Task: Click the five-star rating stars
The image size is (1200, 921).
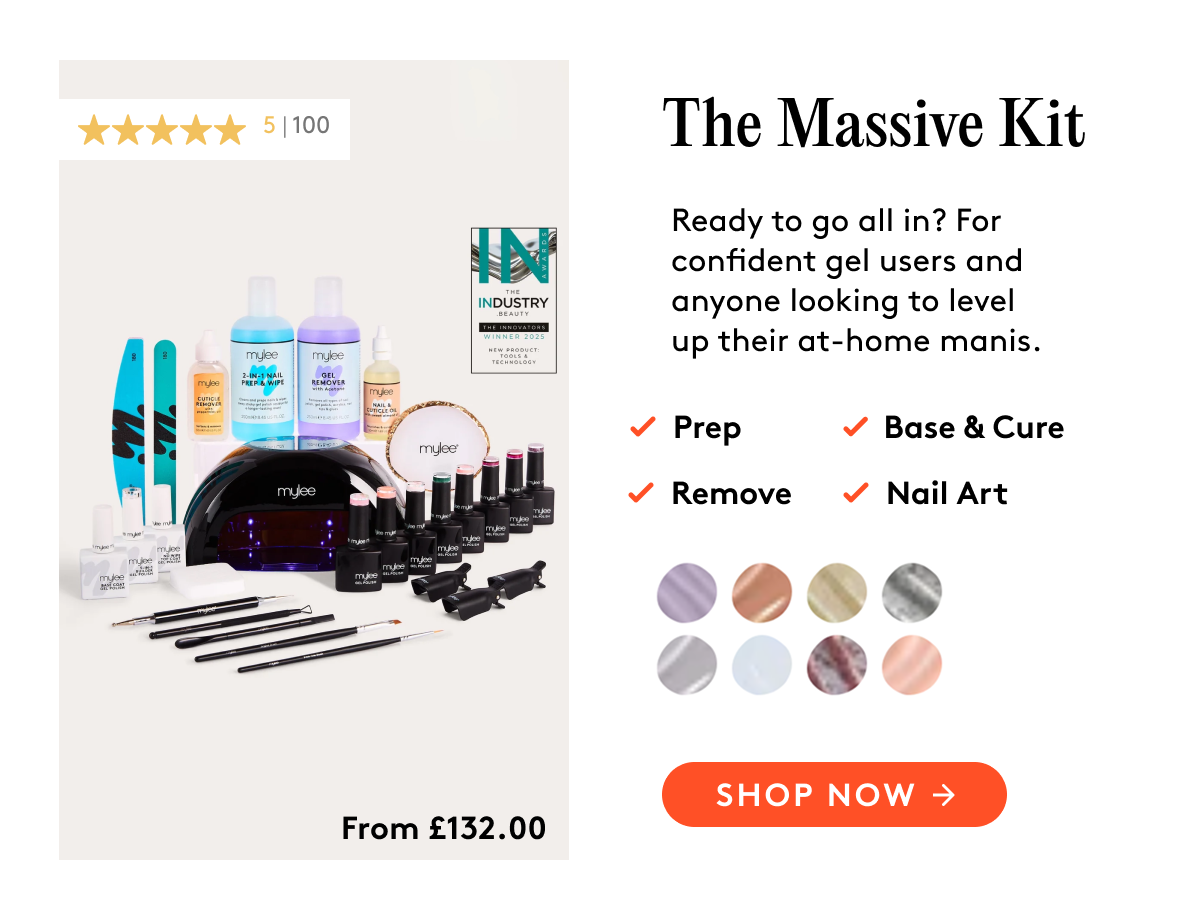Action: point(161,129)
